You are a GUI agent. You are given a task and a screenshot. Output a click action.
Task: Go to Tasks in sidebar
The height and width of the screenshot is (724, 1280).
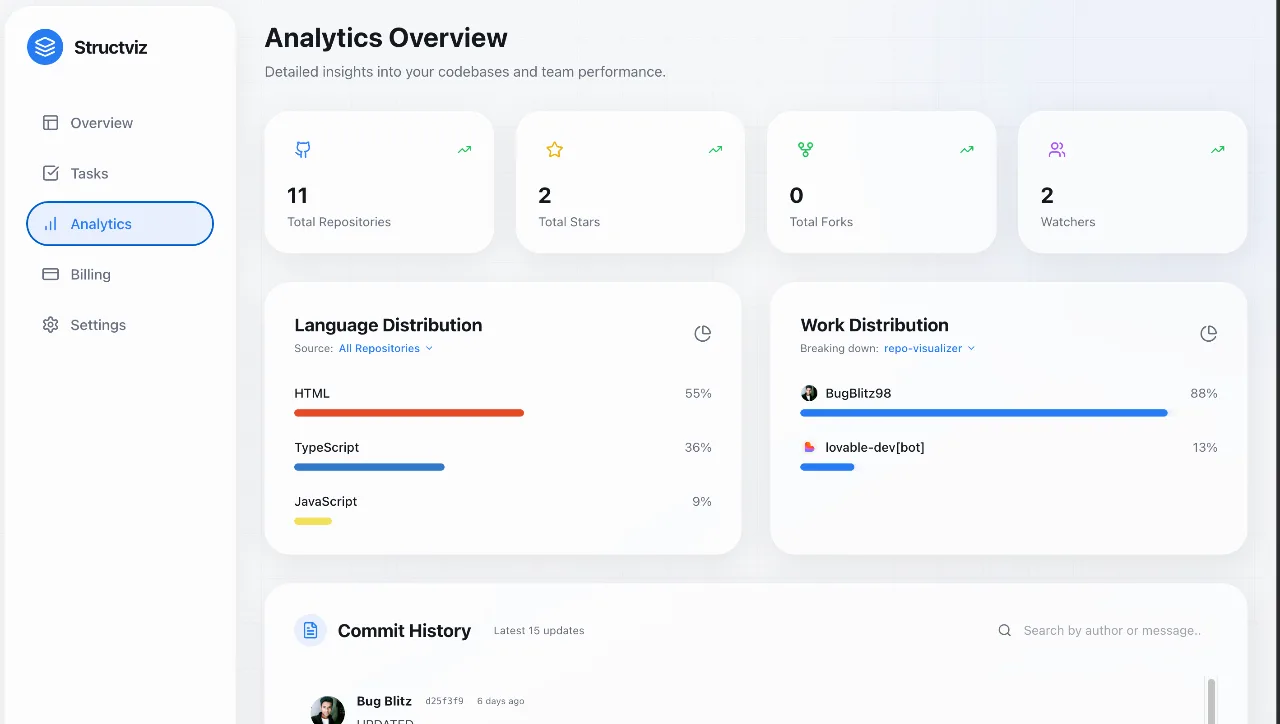coord(120,173)
